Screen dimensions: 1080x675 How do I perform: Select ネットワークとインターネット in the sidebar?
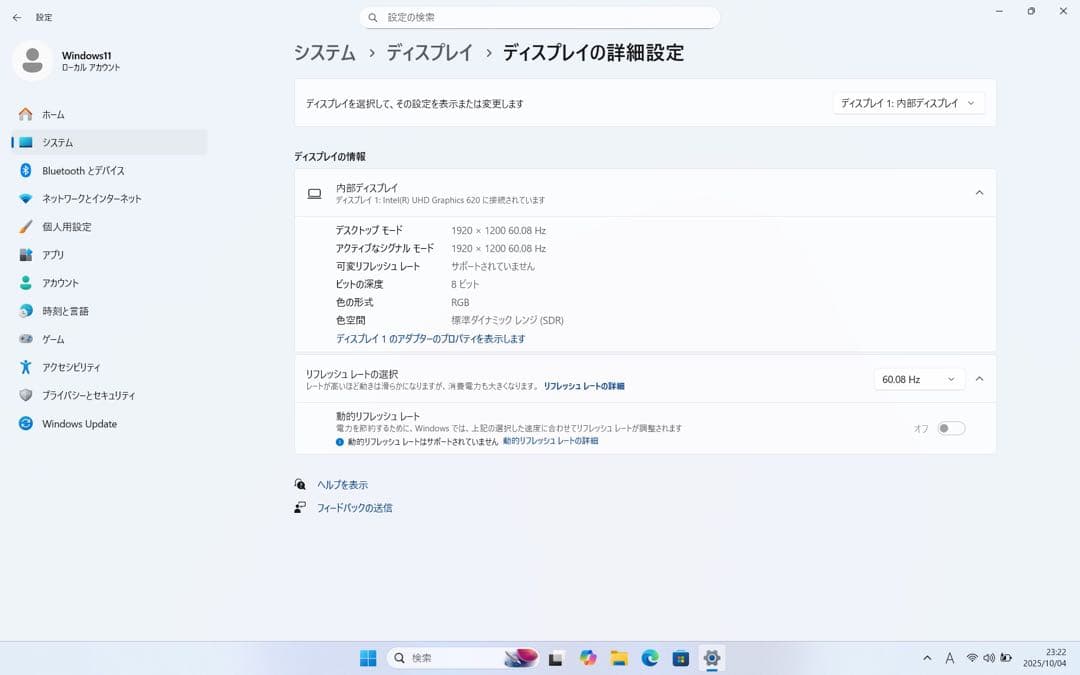tap(89, 198)
